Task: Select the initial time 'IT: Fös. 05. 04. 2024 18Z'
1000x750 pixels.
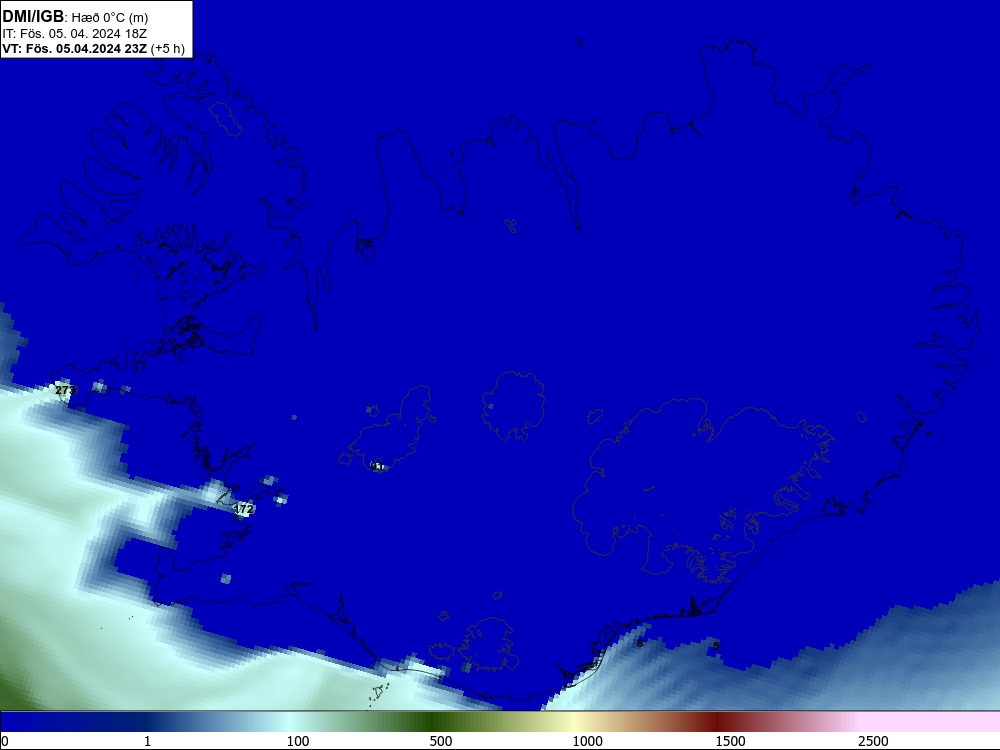Action: pyautogui.click(x=75, y=34)
